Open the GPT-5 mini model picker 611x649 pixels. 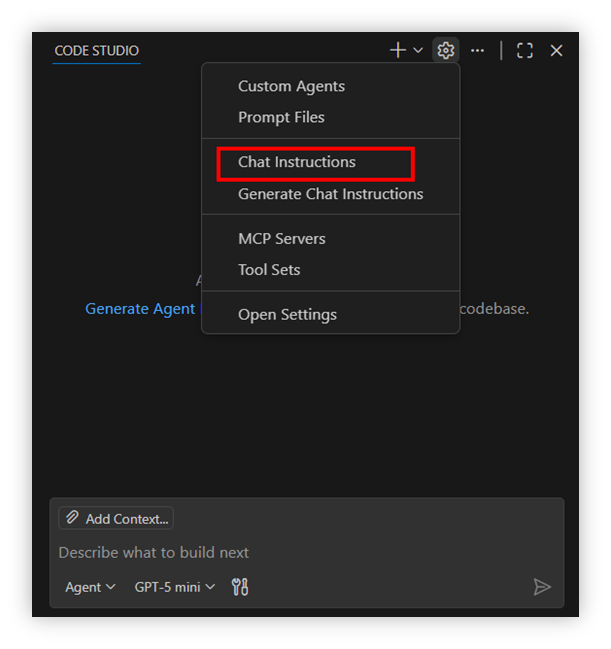coord(175,587)
